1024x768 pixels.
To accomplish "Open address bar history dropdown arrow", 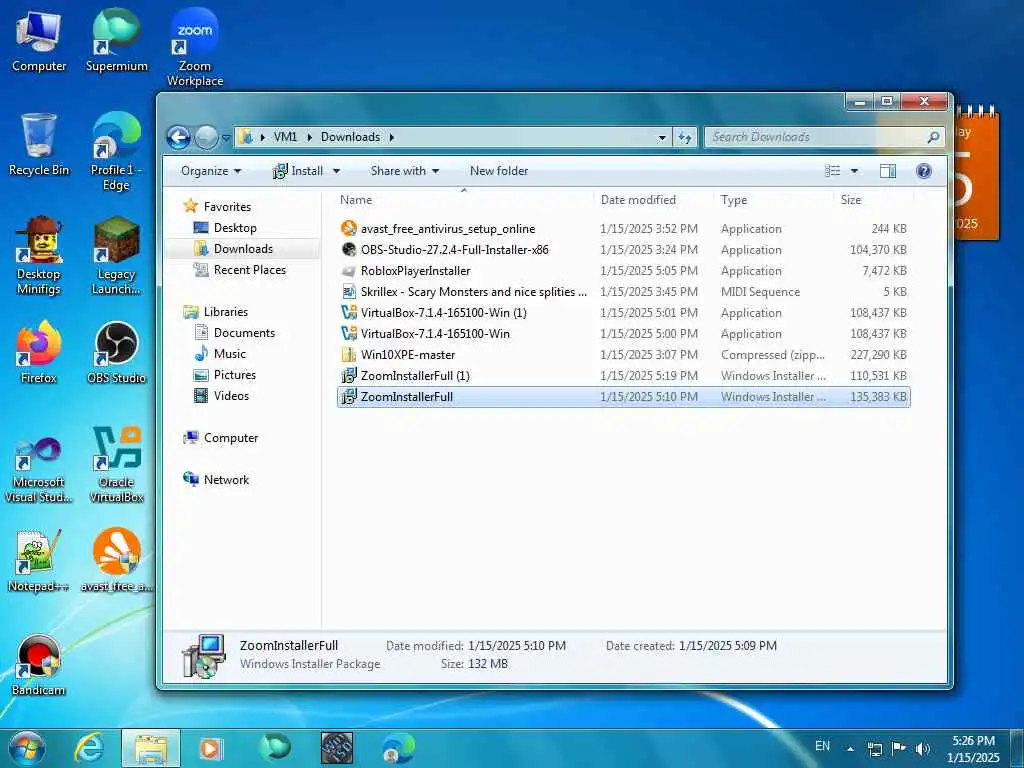I will pos(662,137).
